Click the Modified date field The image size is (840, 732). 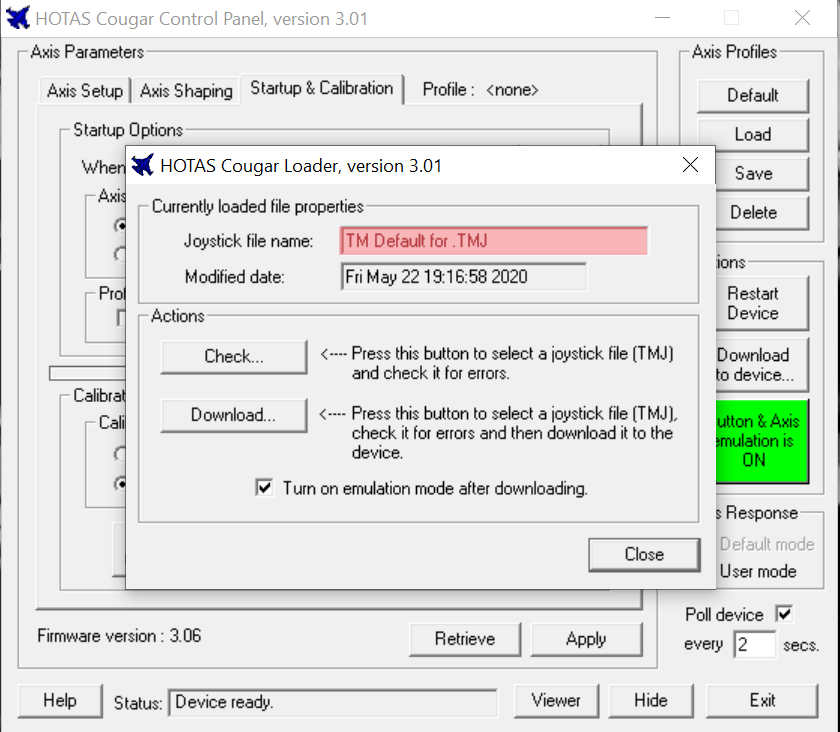click(463, 277)
